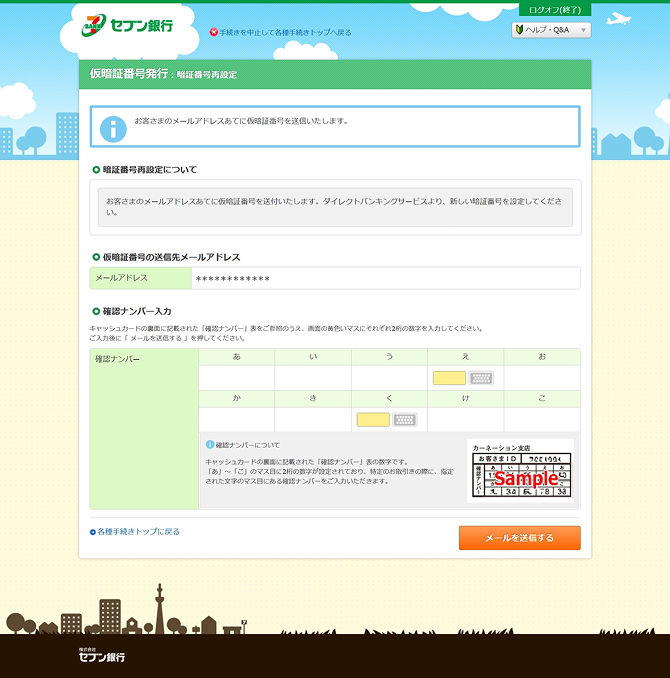Image resolution: width=670 pixels, height=678 pixels.
Task: Open software keyboard for え field
Action: [481, 378]
